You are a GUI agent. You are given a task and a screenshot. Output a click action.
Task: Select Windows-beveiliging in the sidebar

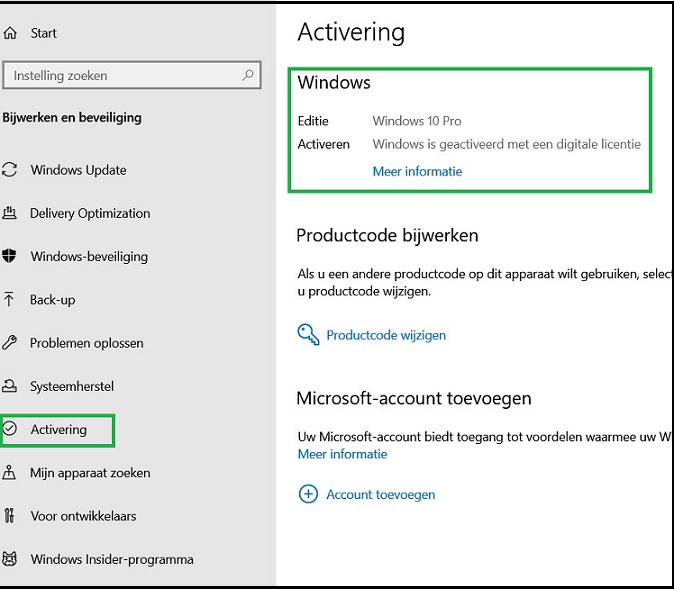[89, 257]
